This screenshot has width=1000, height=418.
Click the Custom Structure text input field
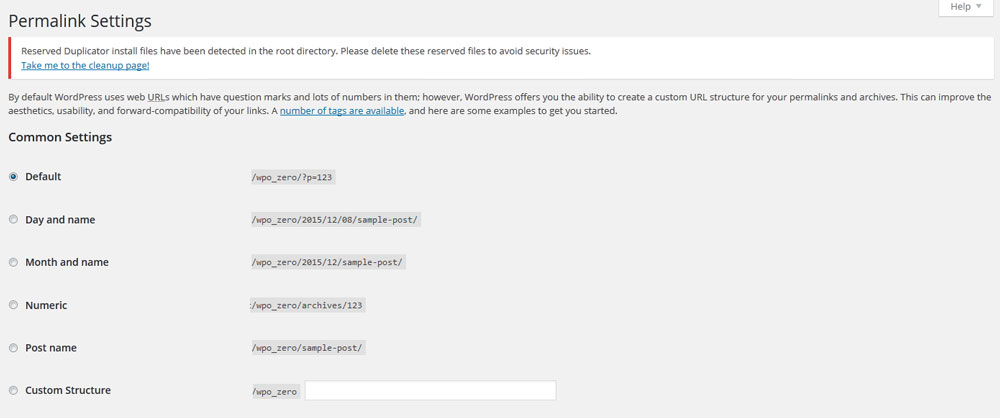pyautogui.click(x=430, y=391)
